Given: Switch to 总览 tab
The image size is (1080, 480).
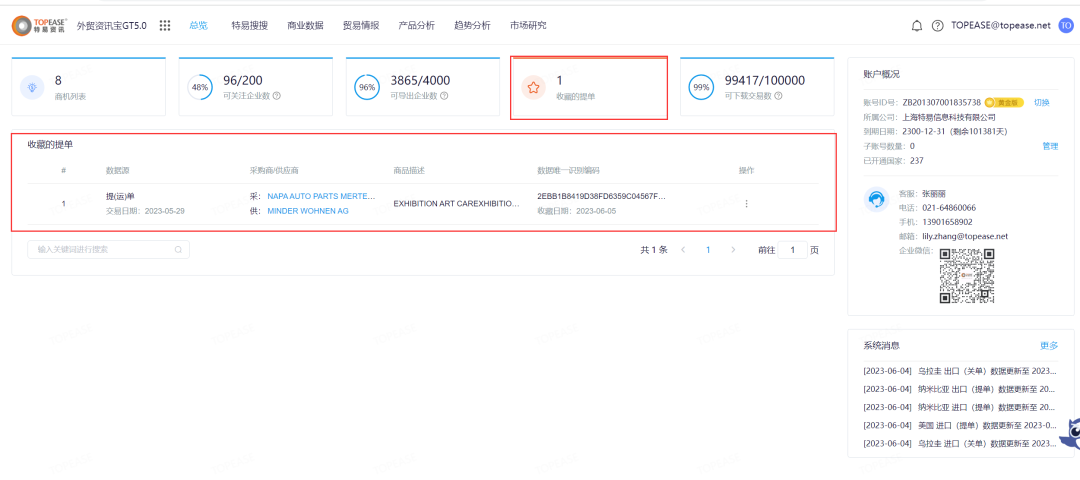Looking at the screenshot, I should 198,25.
